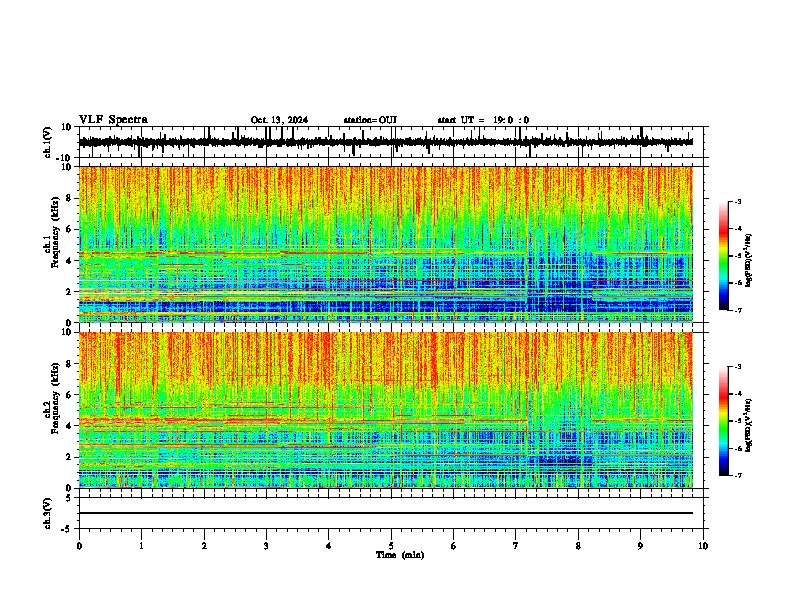Click the "2" kHz tick on ch.2 spectrogram axis
Viewport: 792px width, 612px height.
tap(69, 457)
